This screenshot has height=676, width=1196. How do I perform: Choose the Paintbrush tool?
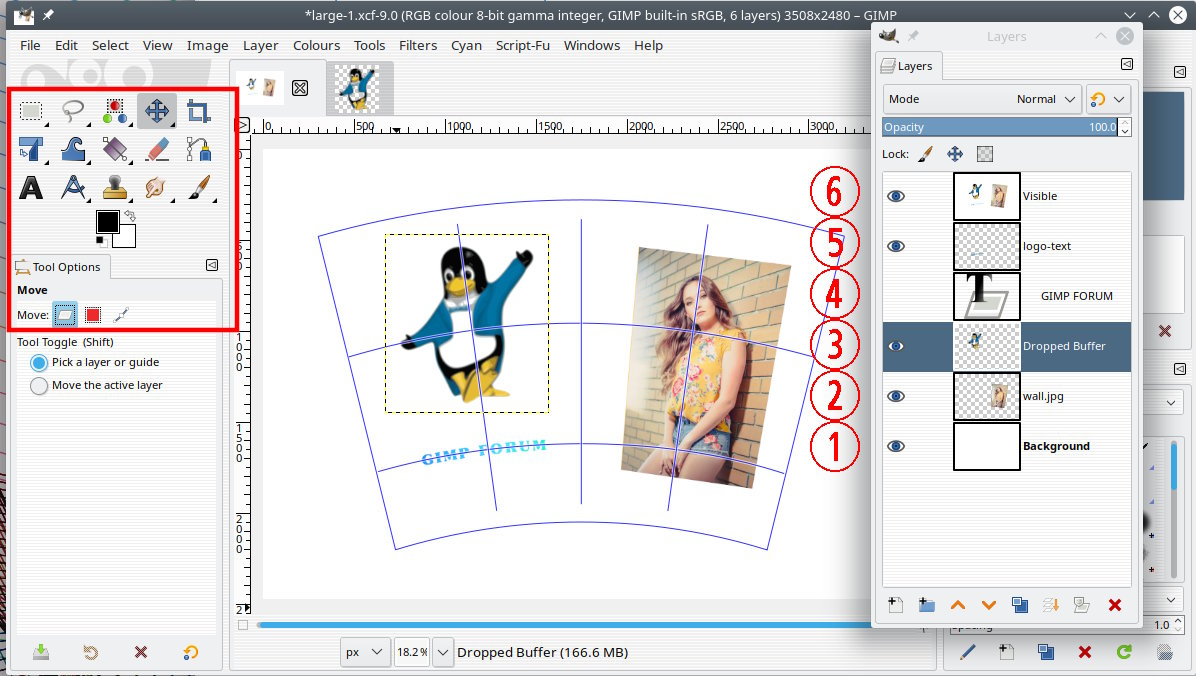198,188
